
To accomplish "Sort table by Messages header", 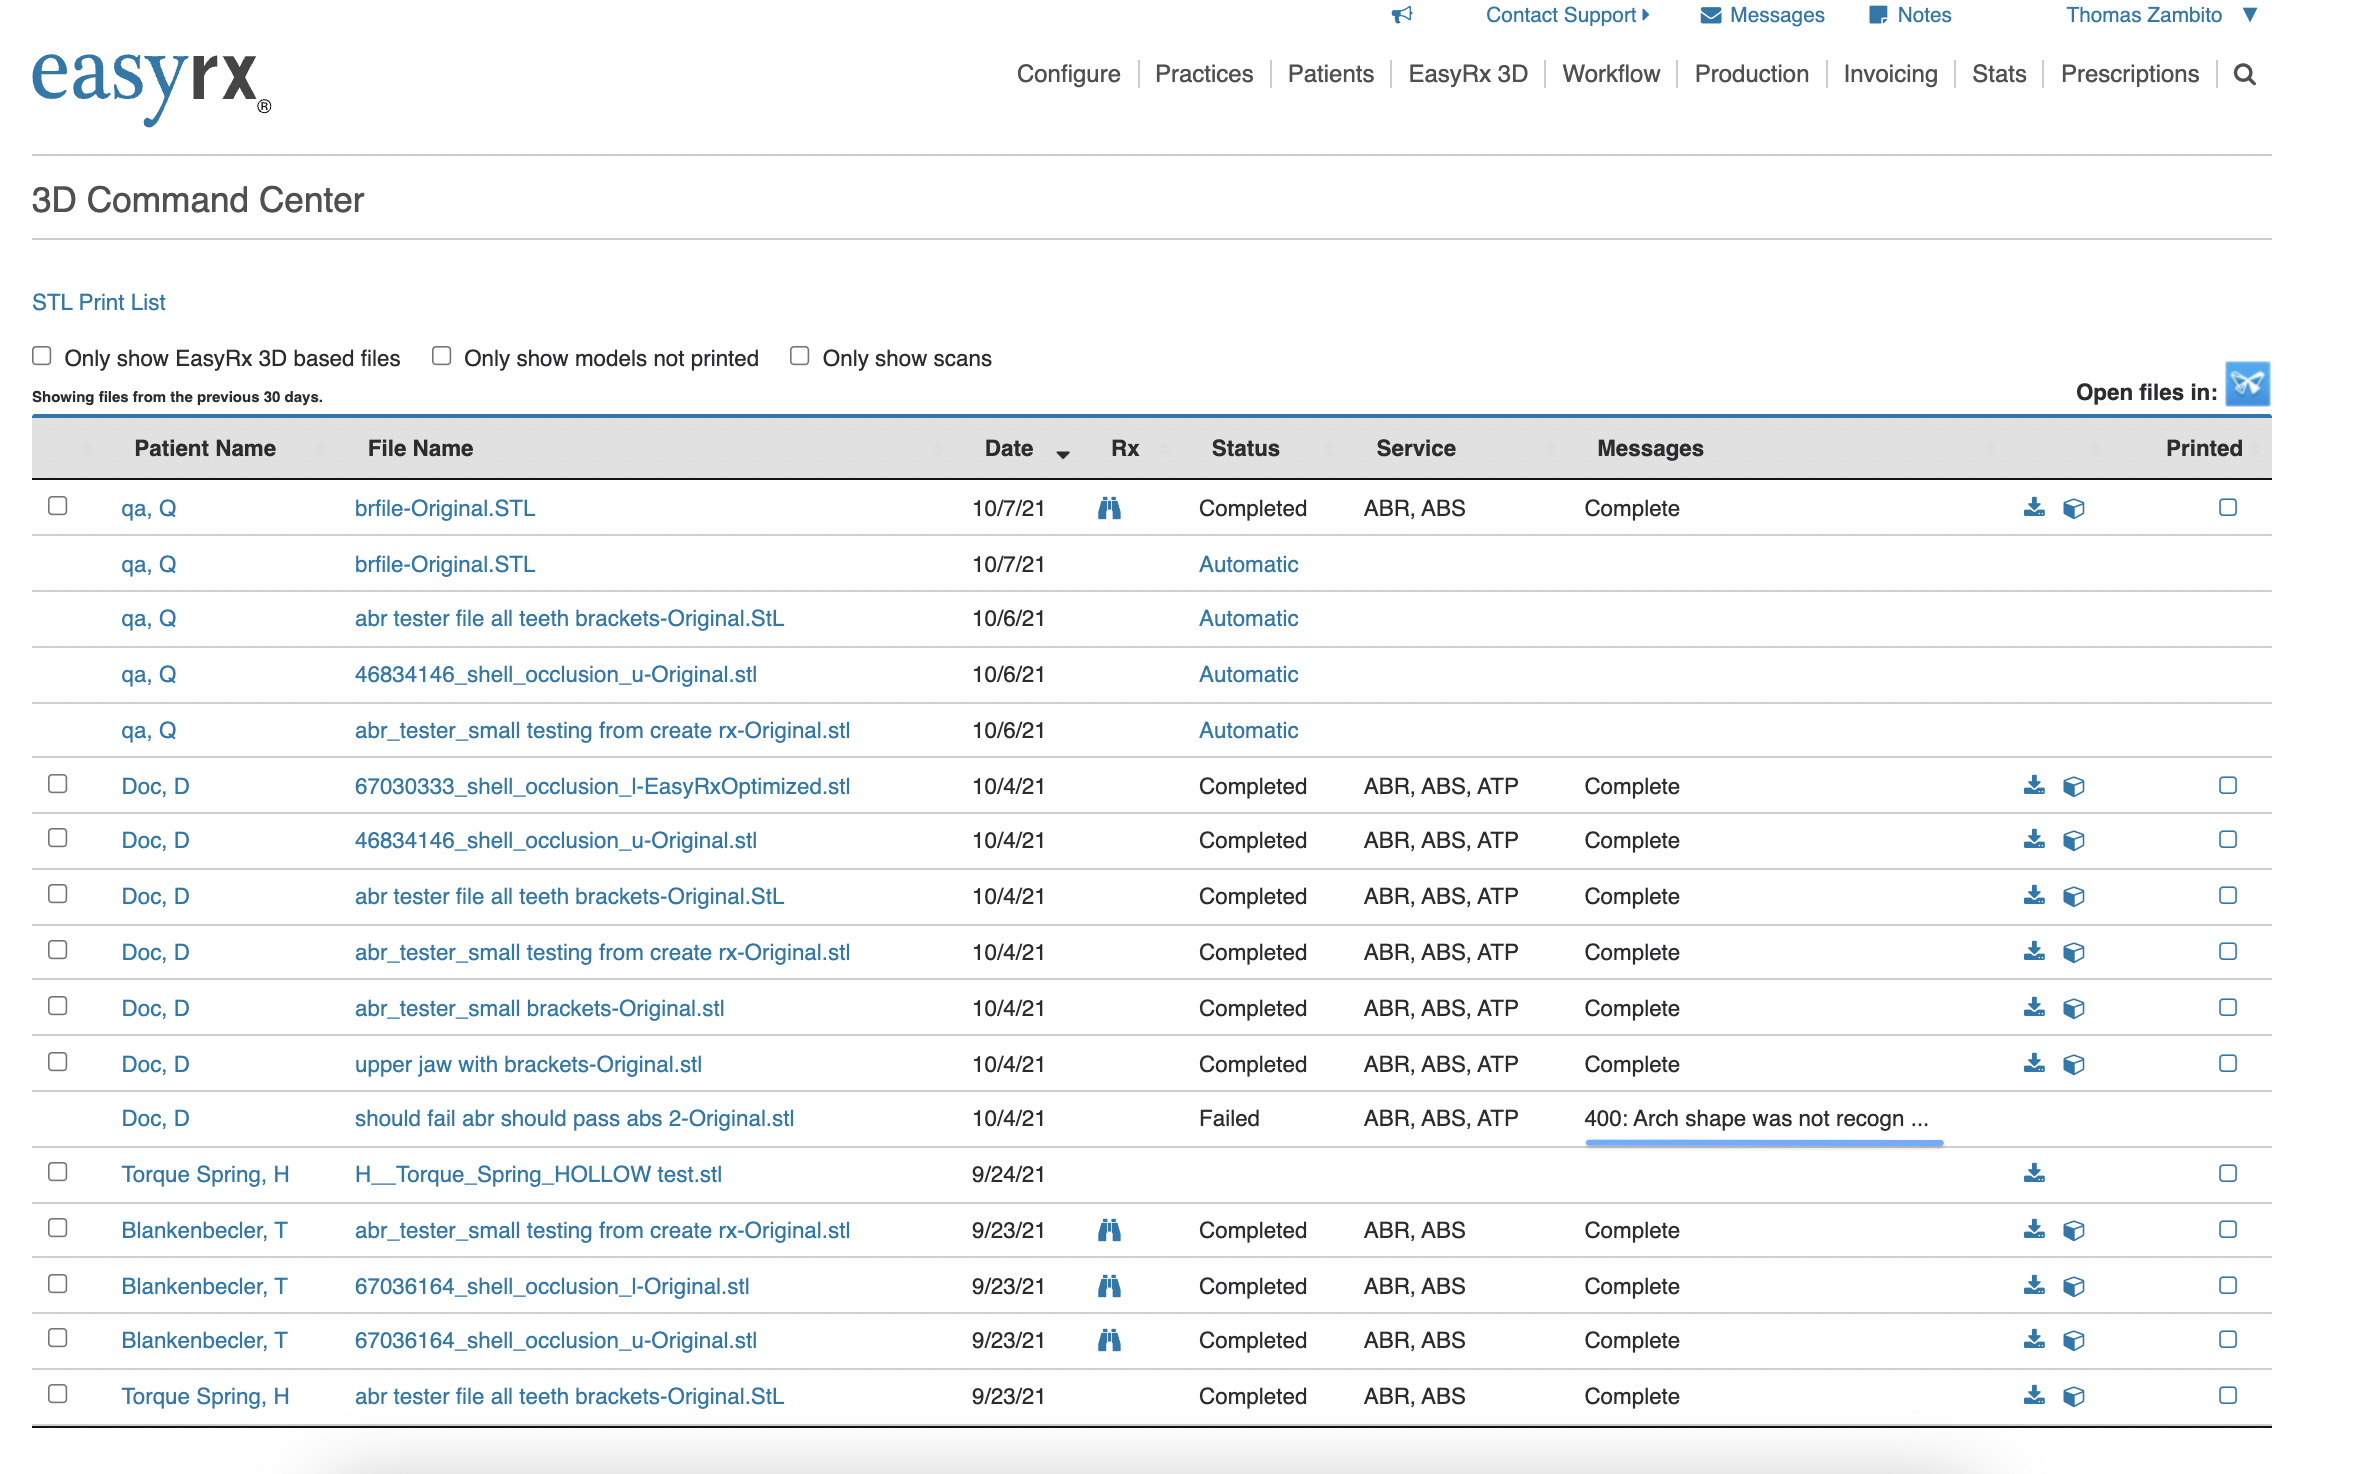I will 1650,448.
